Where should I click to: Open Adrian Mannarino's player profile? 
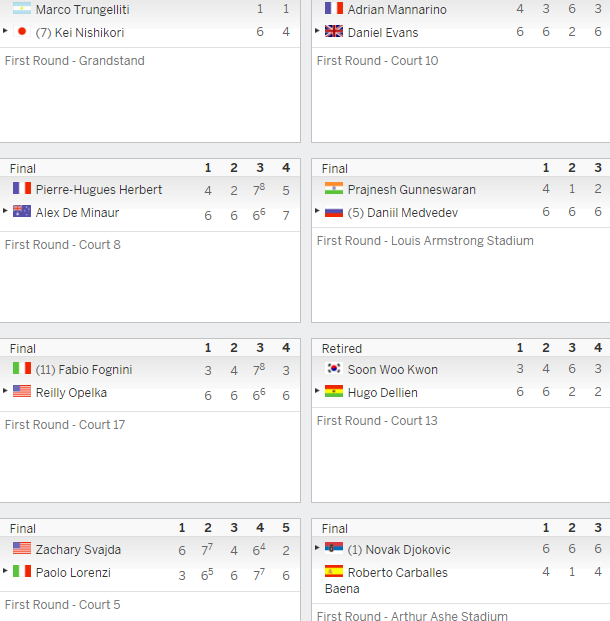pyautogui.click(x=397, y=10)
